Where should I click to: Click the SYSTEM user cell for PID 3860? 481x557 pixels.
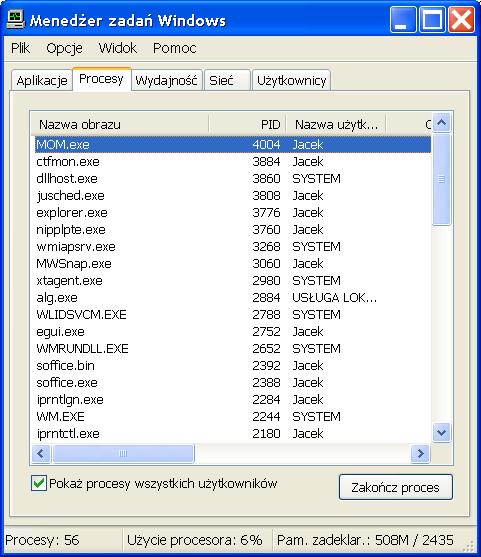click(316, 179)
